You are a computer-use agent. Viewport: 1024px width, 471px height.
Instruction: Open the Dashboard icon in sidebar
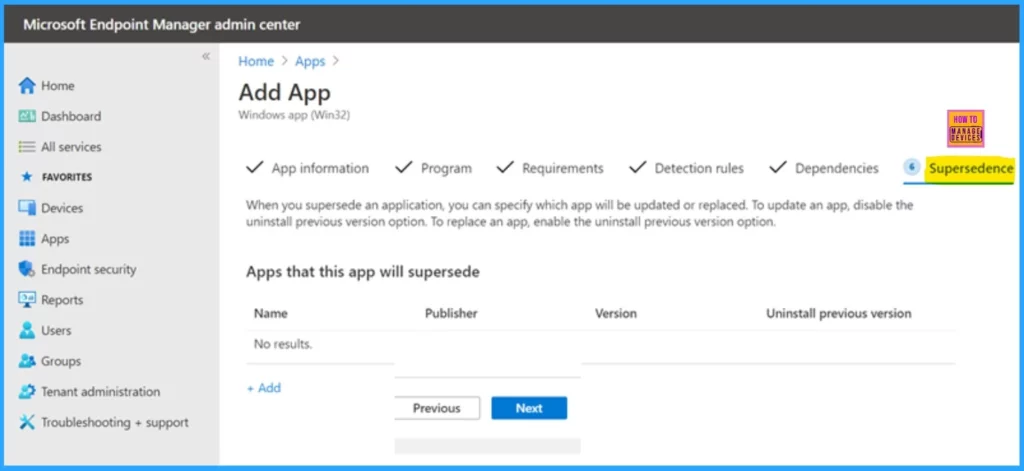(x=27, y=116)
